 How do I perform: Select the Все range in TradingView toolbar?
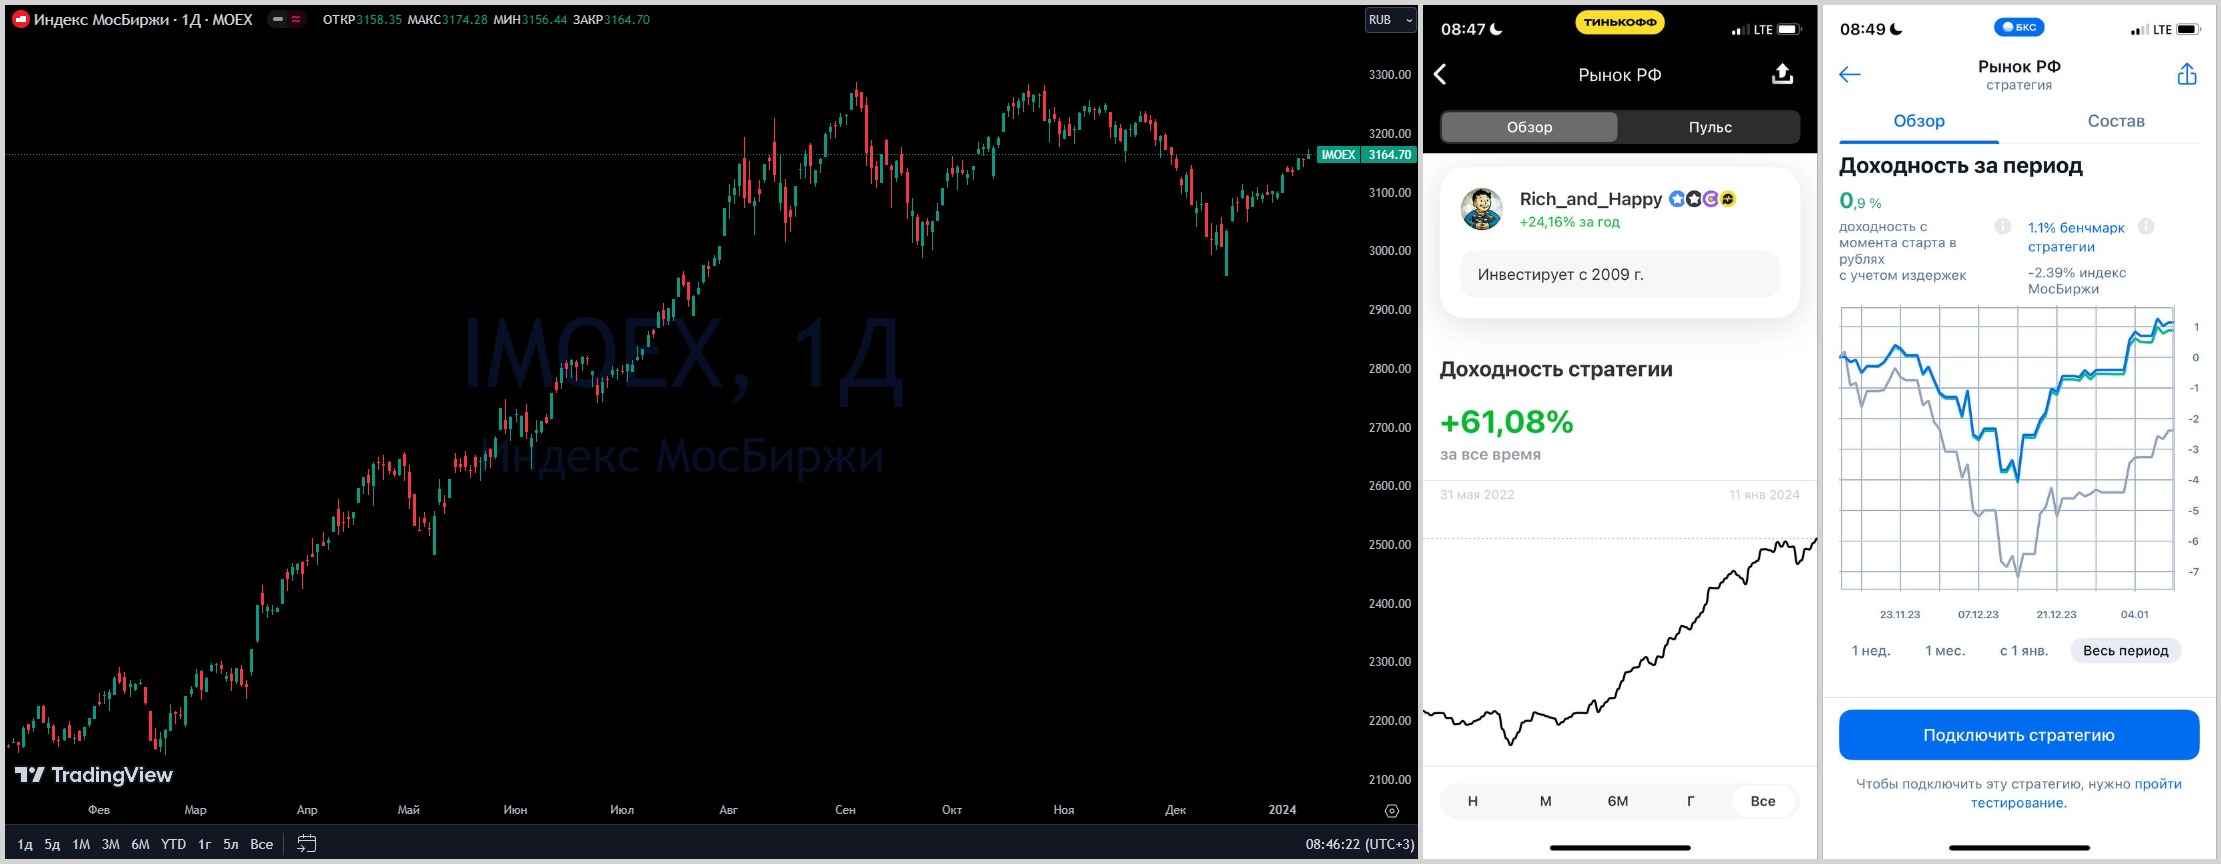point(262,844)
